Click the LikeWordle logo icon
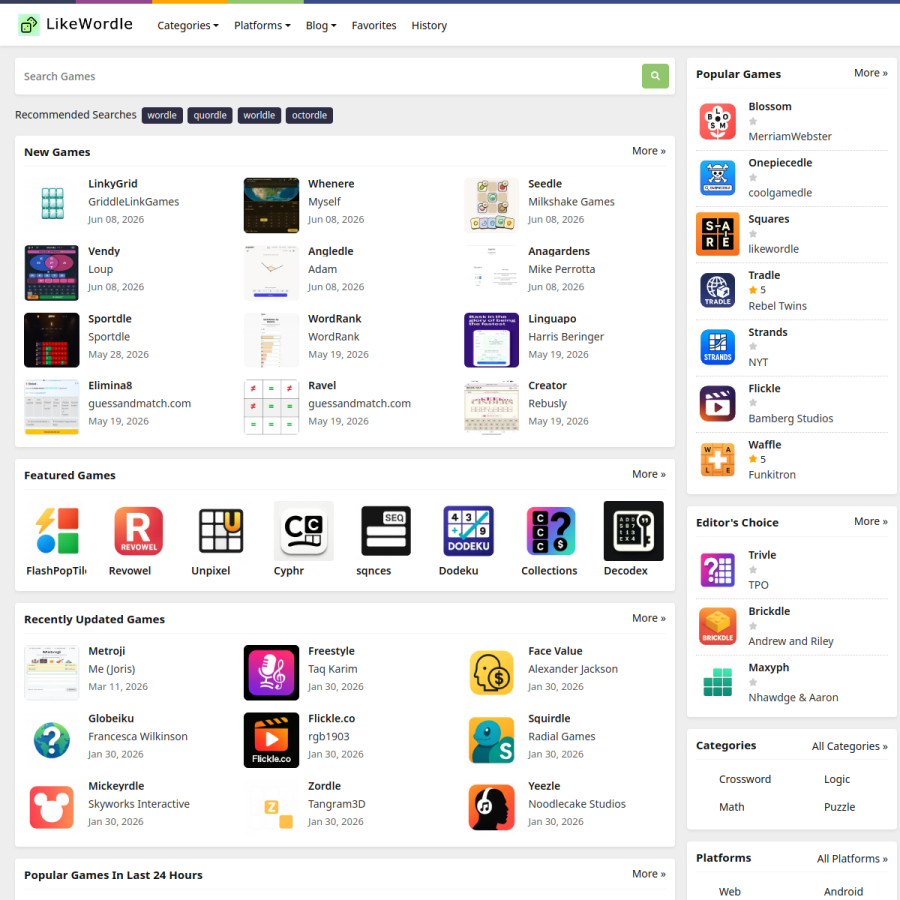The height and width of the screenshot is (900, 900). click(29, 25)
